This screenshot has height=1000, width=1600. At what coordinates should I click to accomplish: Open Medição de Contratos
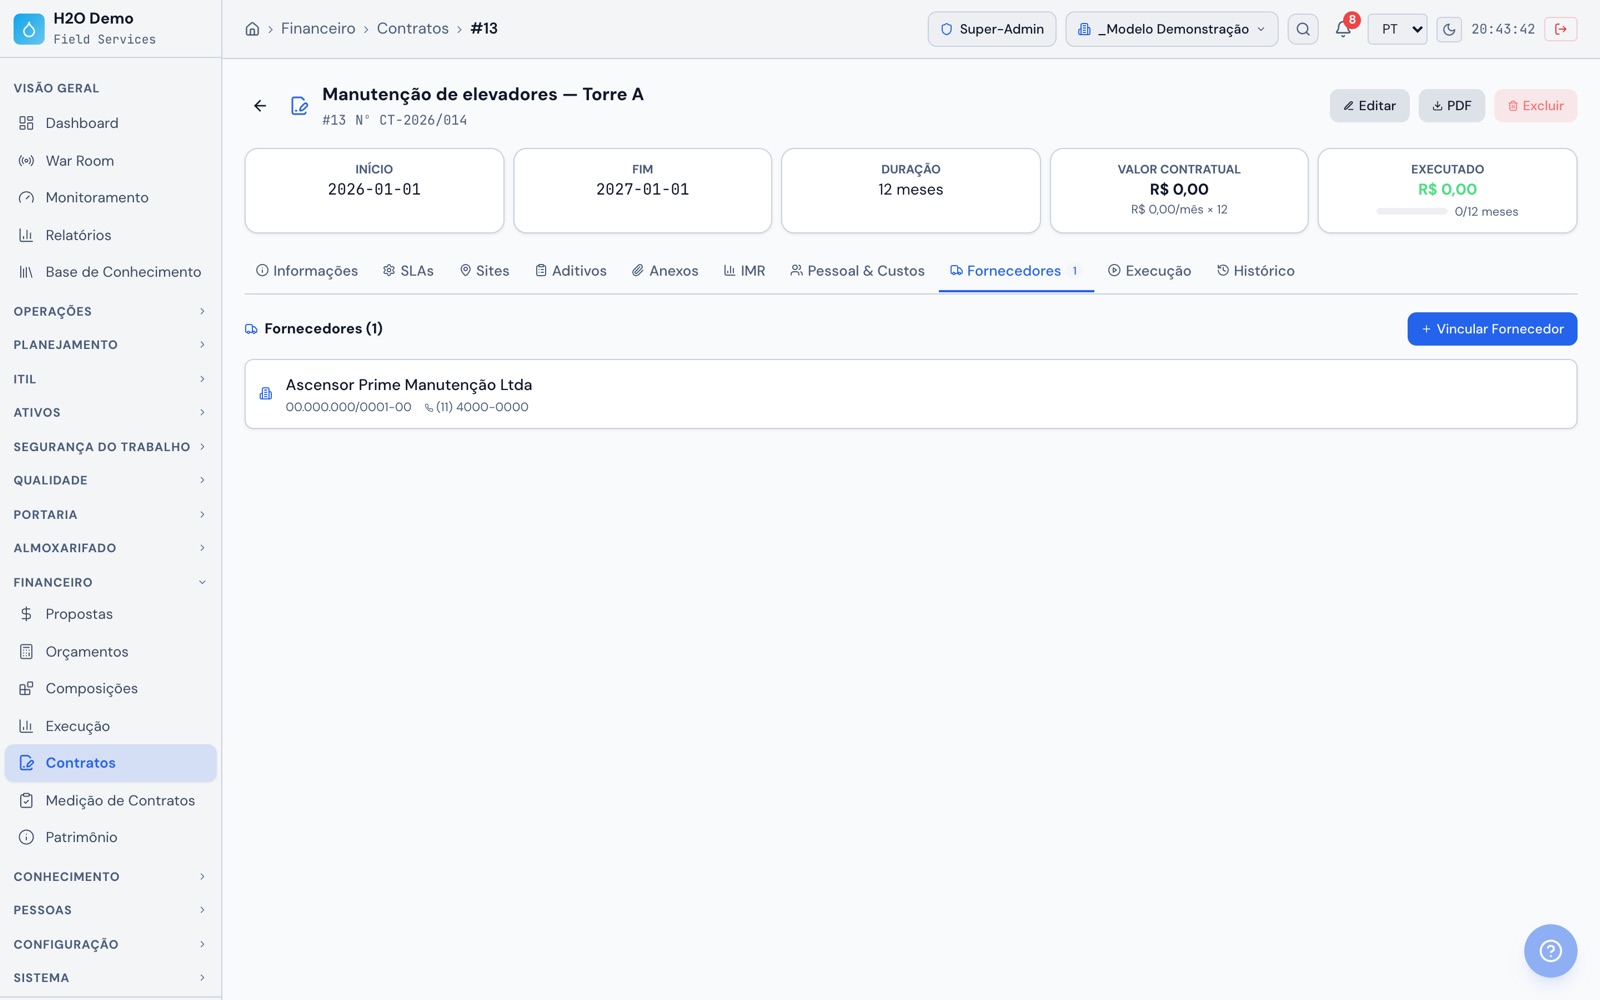pyautogui.click(x=110, y=800)
